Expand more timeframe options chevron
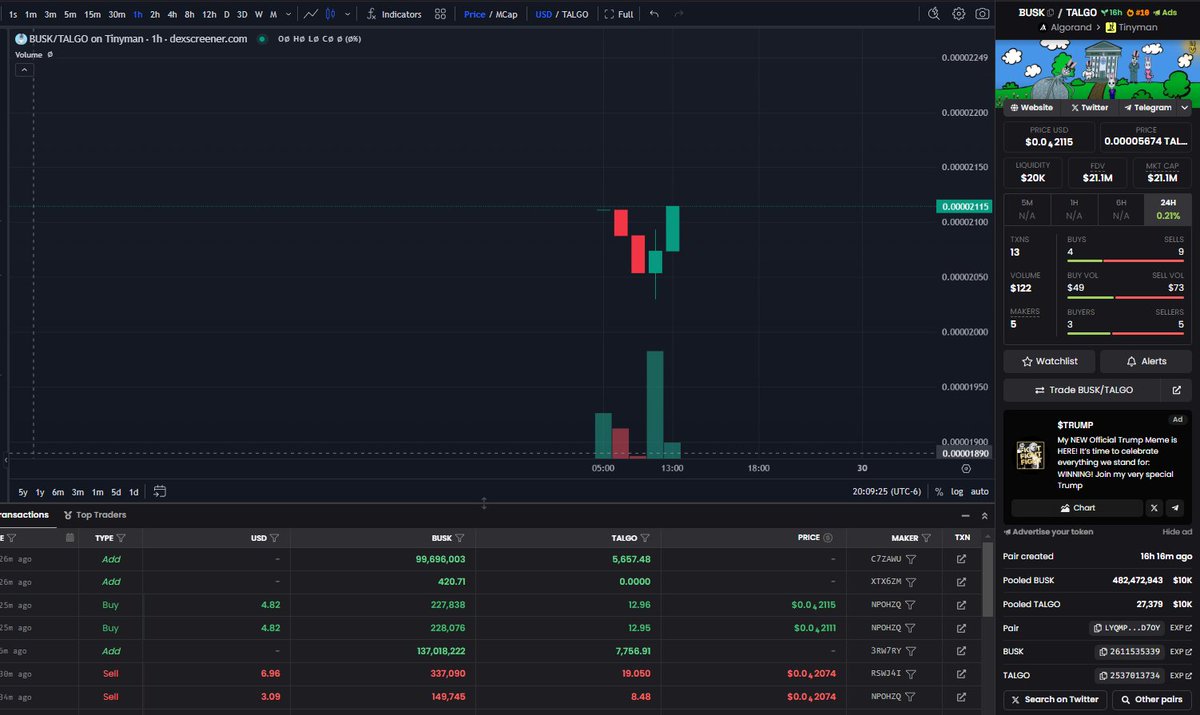 [288, 14]
